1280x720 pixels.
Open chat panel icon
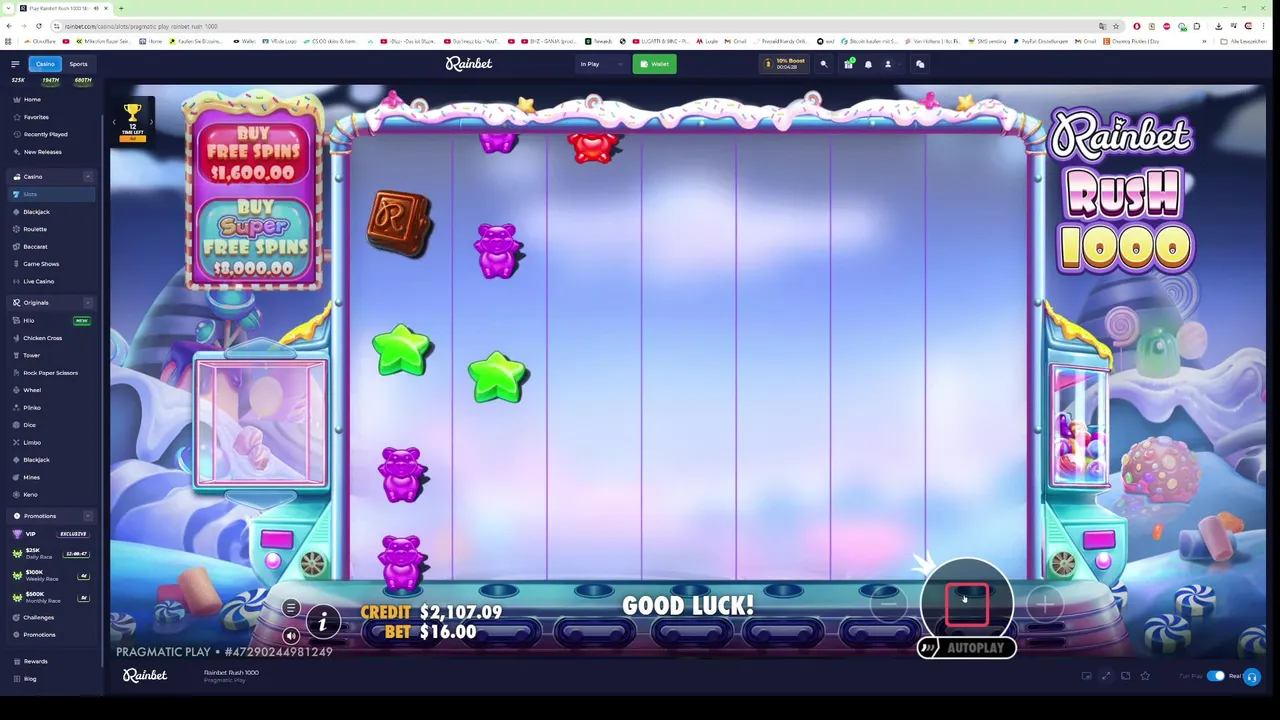tap(920, 64)
